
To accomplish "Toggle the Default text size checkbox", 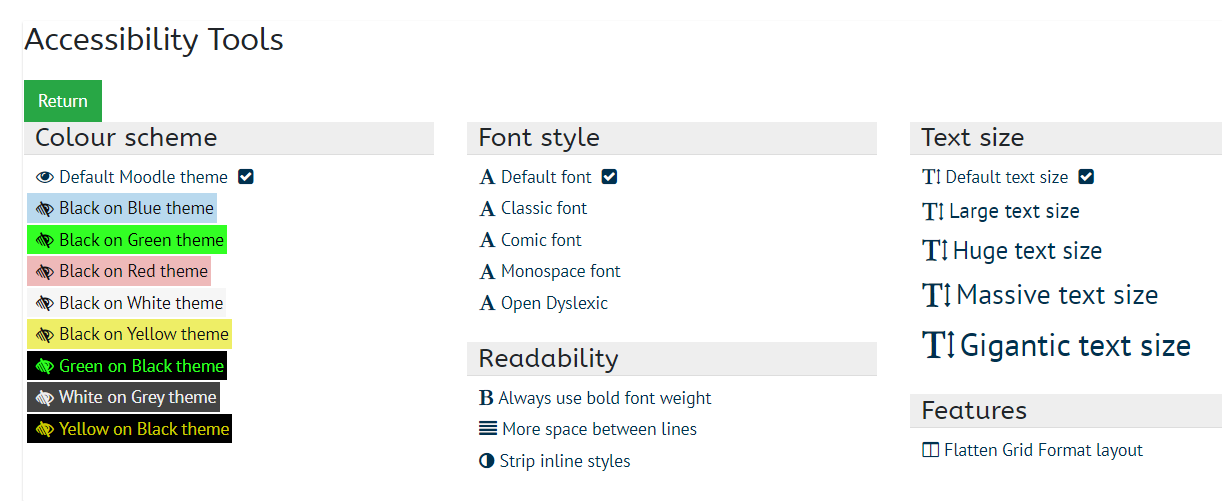I will (x=1086, y=177).
